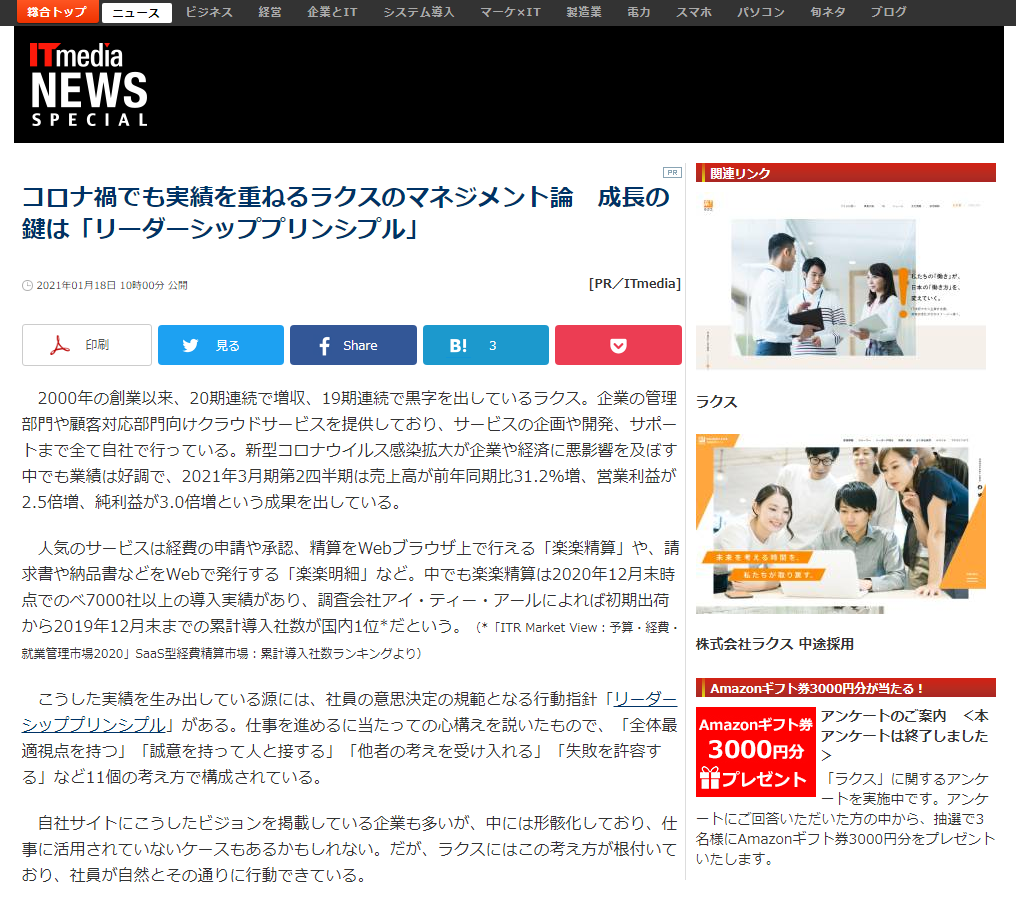Click the paragraph starting 自社サイトにこうした
The width and height of the screenshot is (1016, 899).
point(349,849)
